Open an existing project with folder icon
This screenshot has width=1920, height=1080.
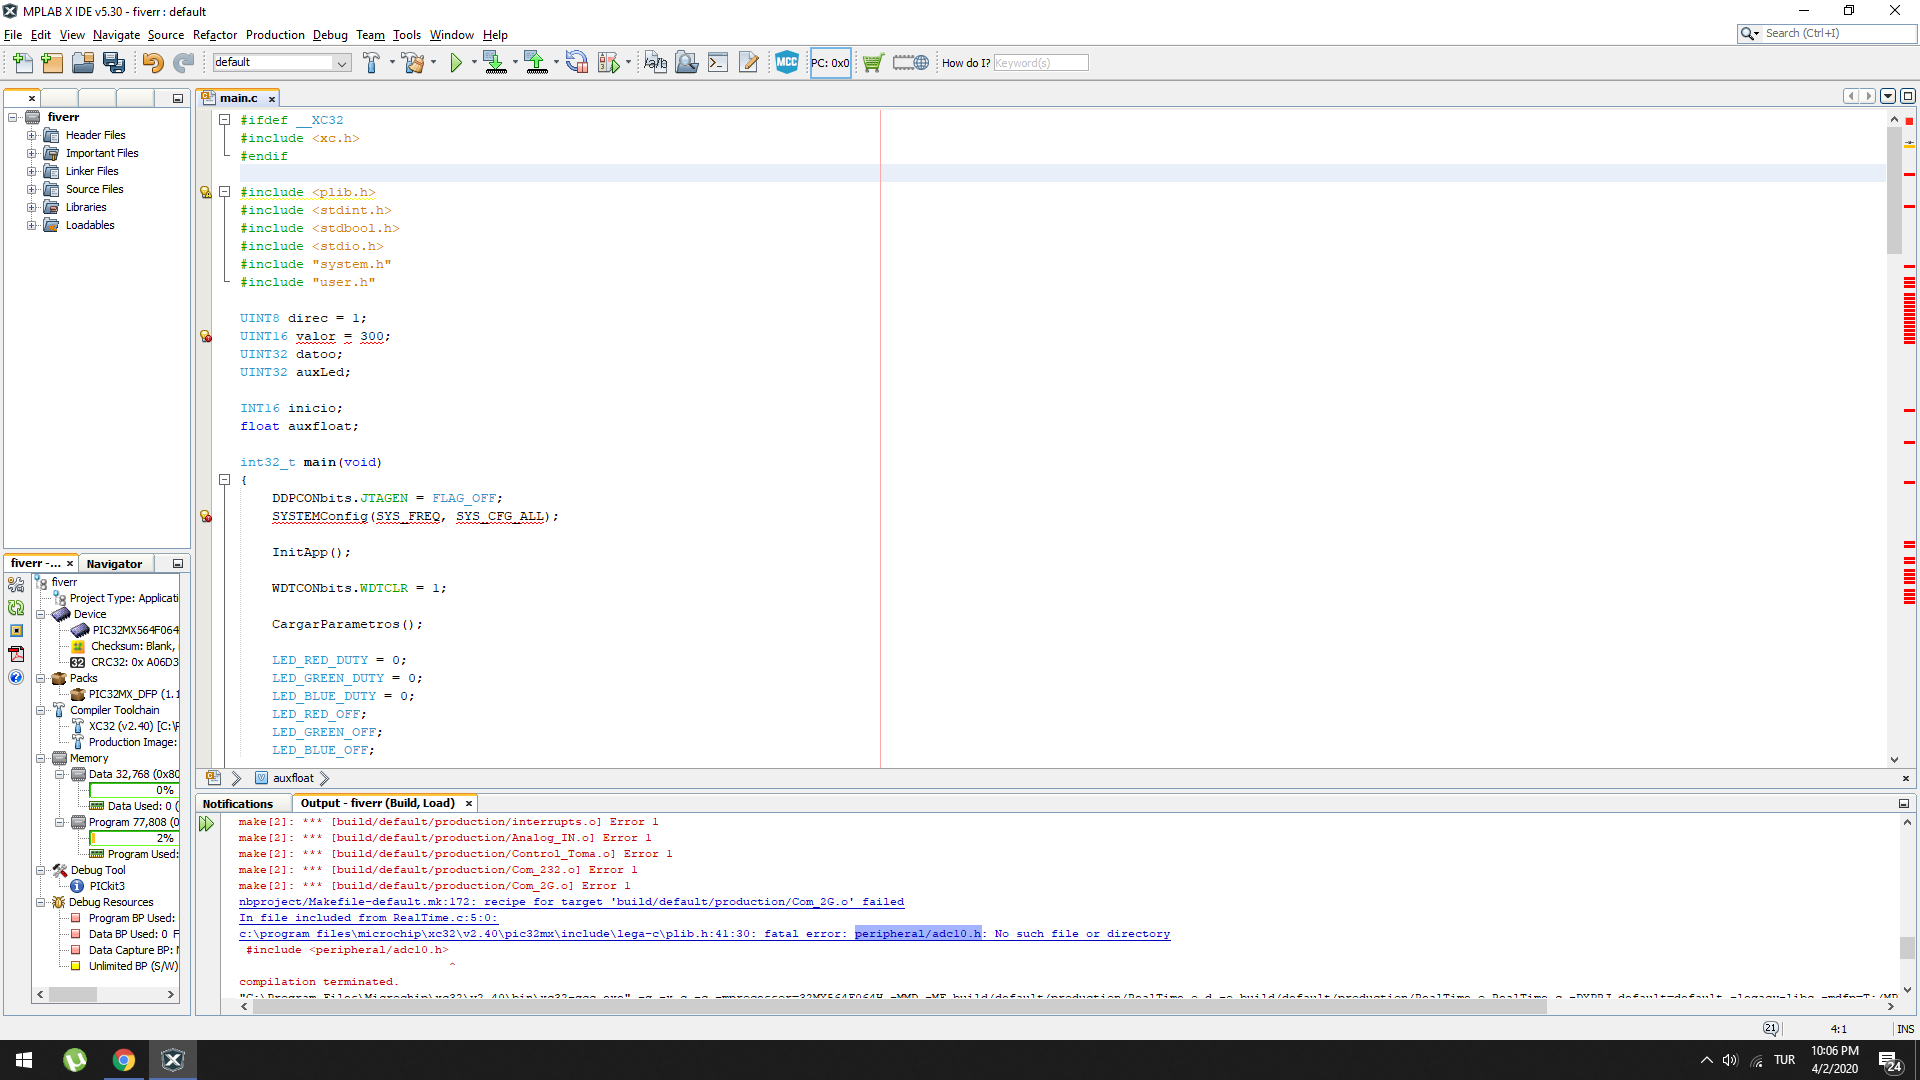pyautogui.click(x=83, y=63)
